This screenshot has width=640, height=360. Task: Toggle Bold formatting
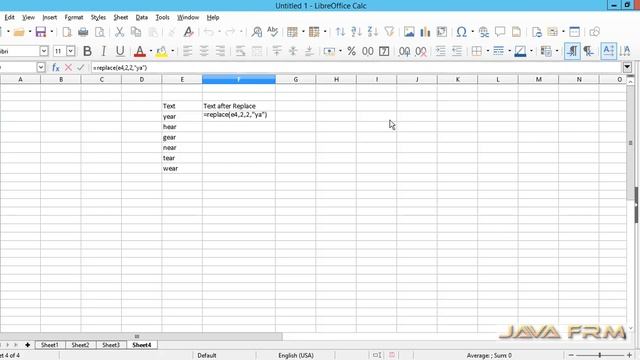(87, 51)
